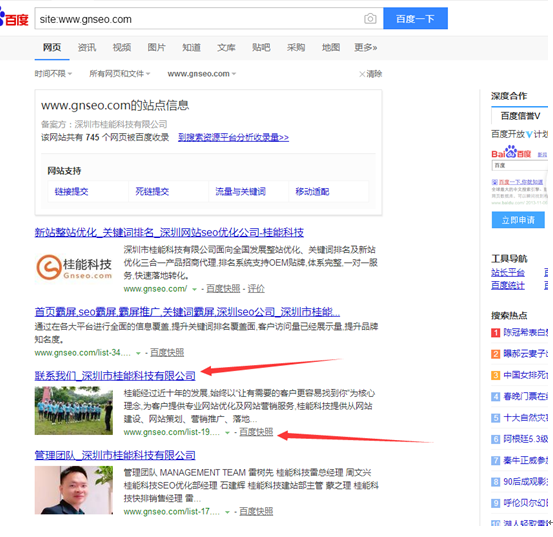Expand arrow next to www.gnseo.com/ URL
553x537 pixels.
[x=194, y=289]
